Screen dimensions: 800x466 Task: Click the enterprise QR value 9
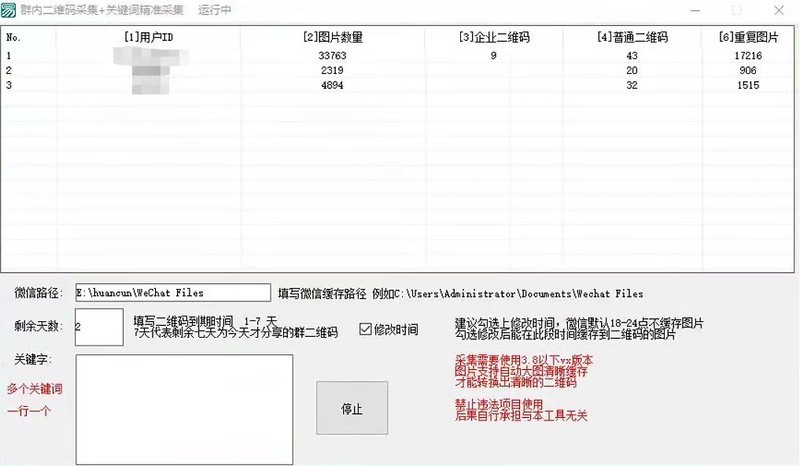tap(493, 56)
